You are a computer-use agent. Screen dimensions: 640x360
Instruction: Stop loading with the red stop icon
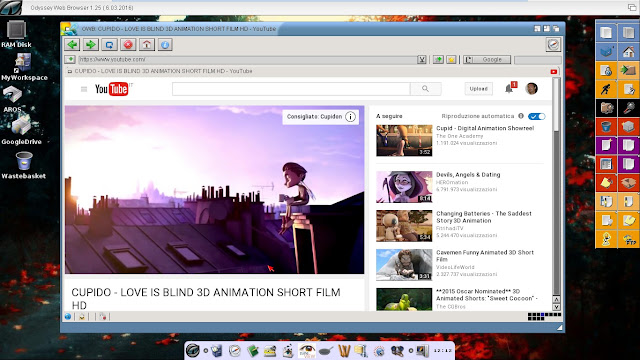click(128, 44)
